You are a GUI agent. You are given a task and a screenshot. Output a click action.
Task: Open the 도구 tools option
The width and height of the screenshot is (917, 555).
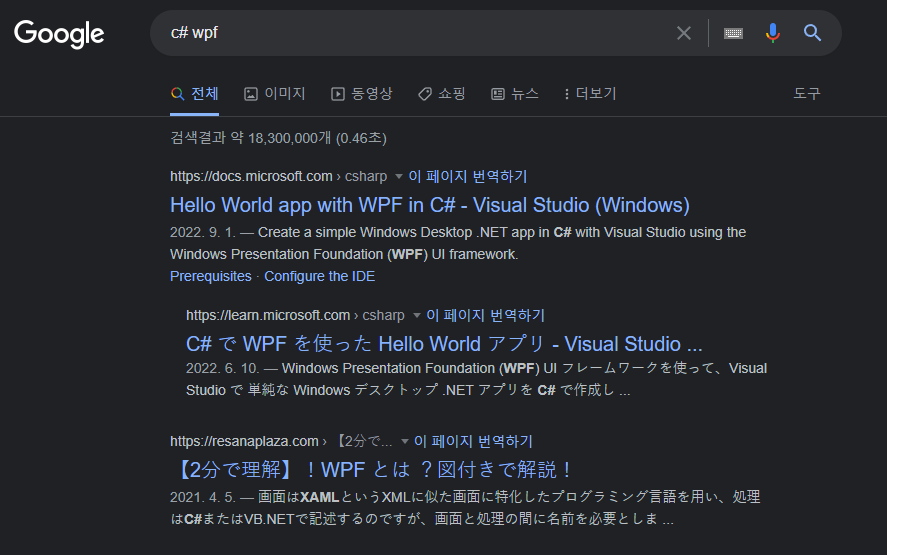click(x=807, y=94)
